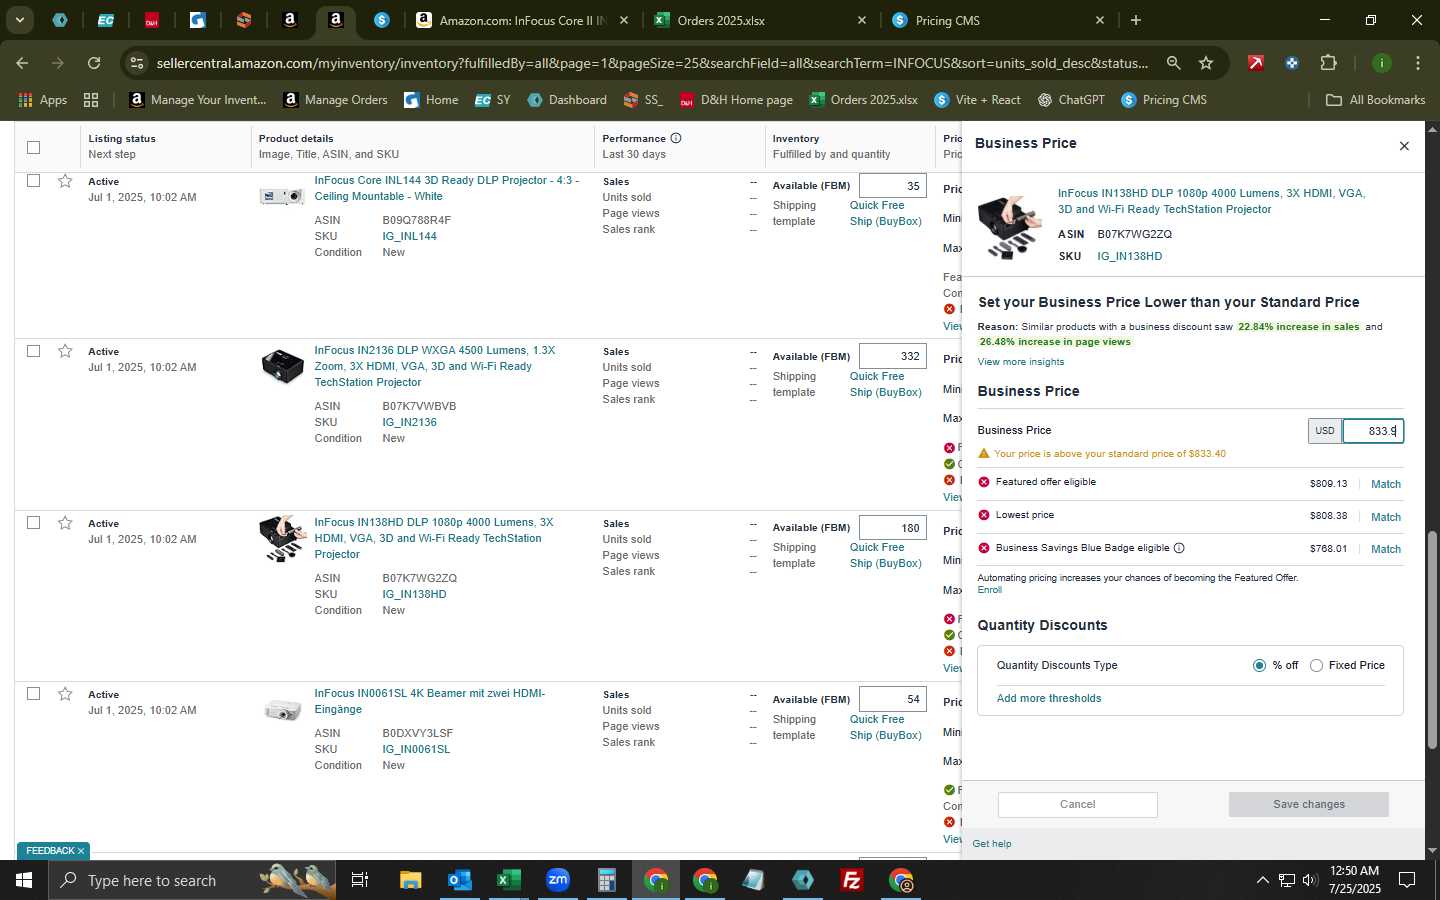The image size is (1440, 900).
Task: Select the INL144 listing checkbox
Action: [x=33, y=181]
